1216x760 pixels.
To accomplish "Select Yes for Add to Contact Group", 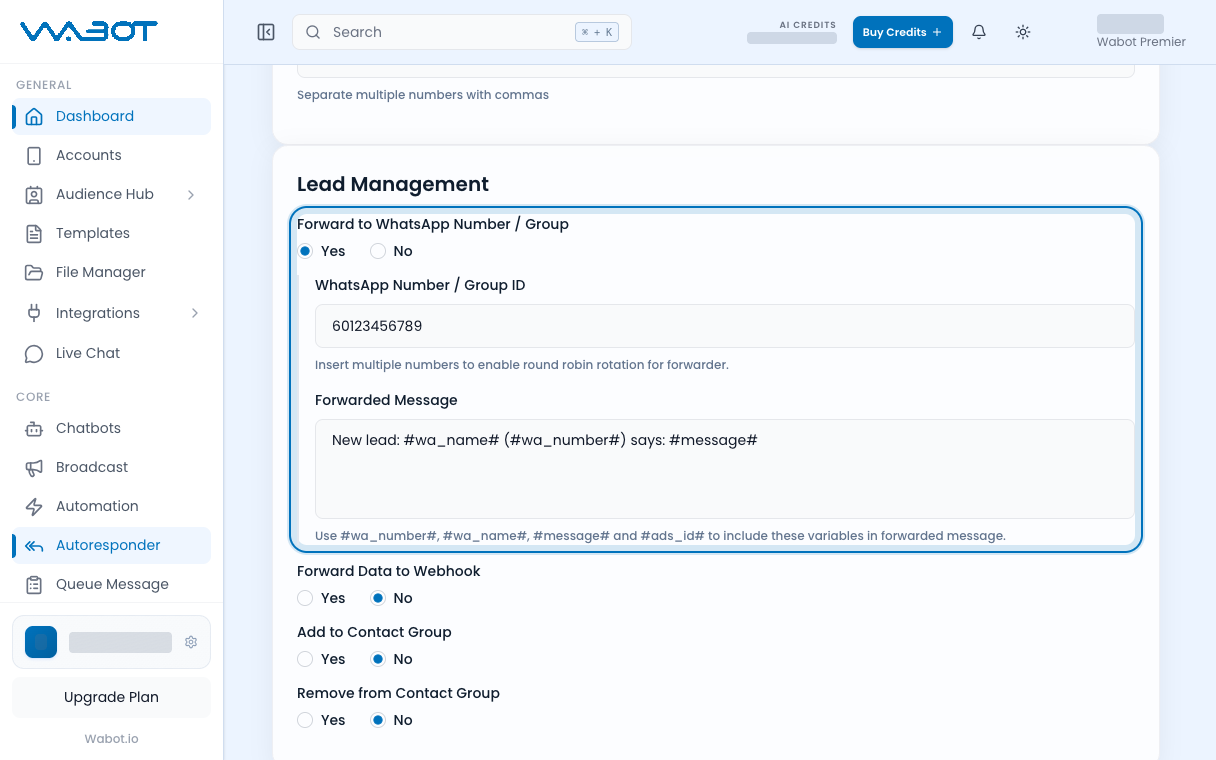I will (305, 659).
